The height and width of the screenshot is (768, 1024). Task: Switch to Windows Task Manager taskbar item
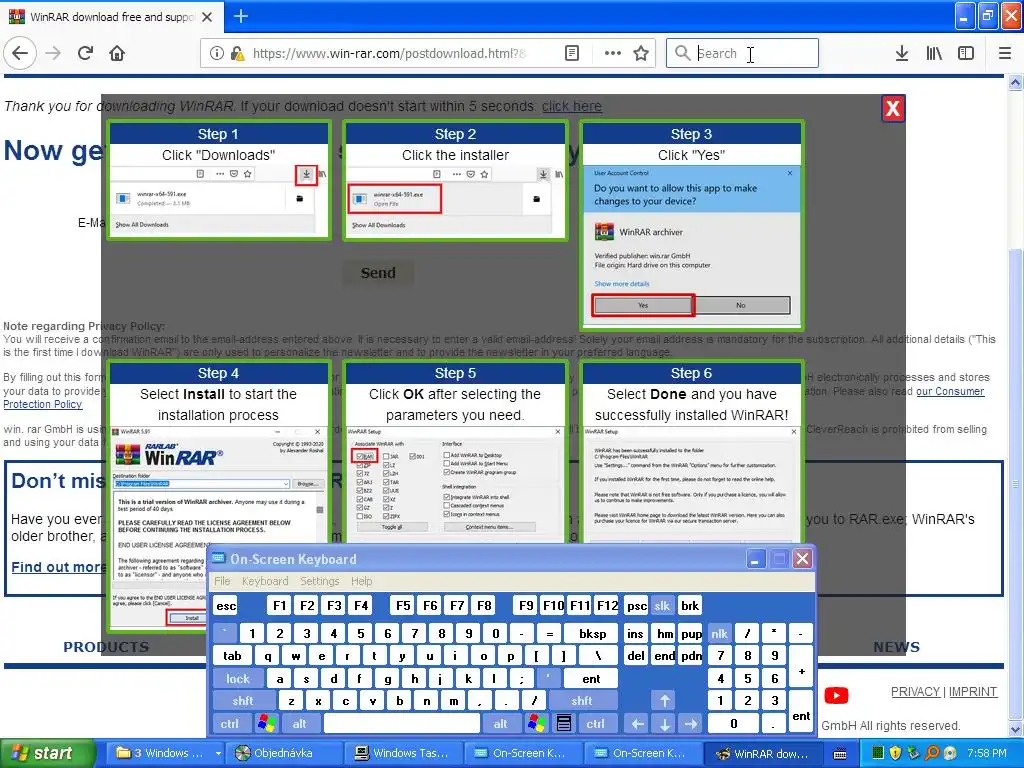coord(405,754)
